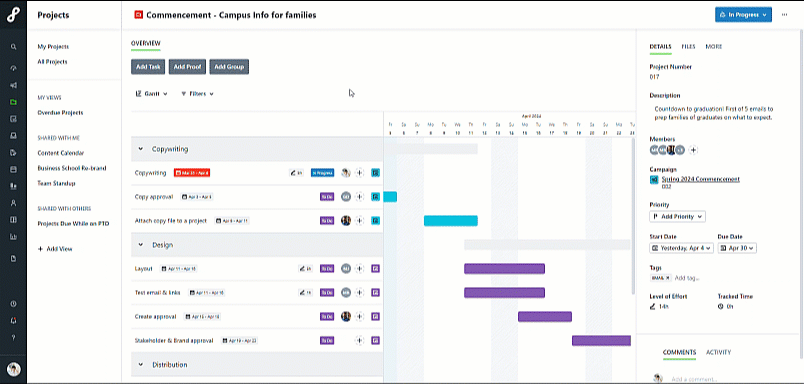Click the Add a comment field
804x384 pixels.
click(x=693, y=379)
